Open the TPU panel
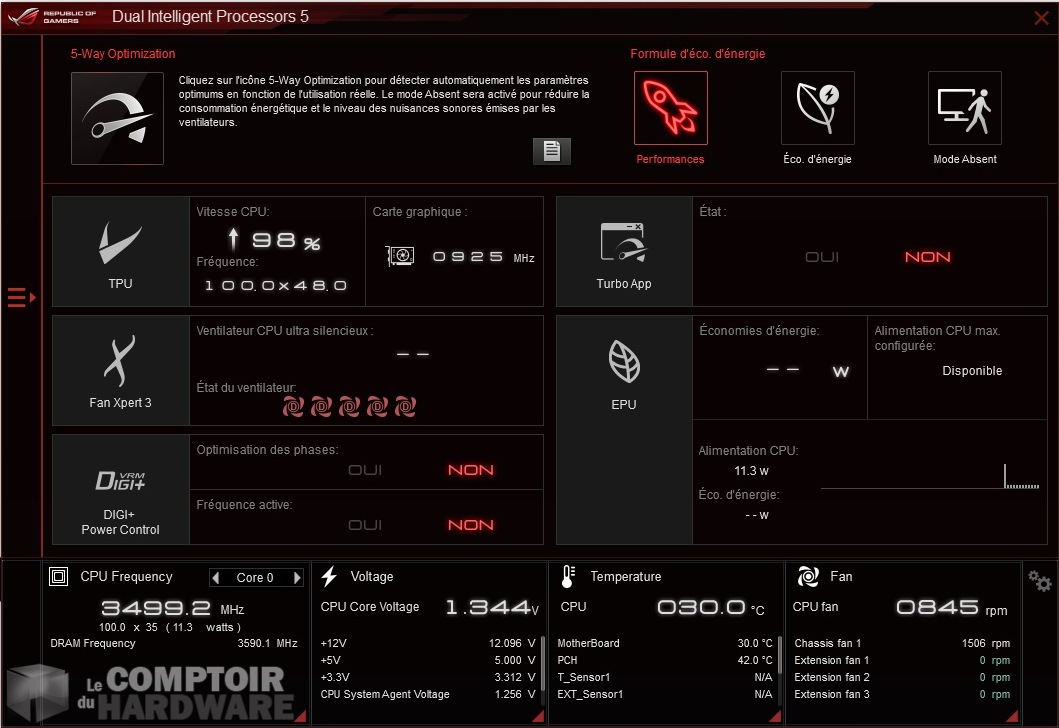 coord(121,251)
